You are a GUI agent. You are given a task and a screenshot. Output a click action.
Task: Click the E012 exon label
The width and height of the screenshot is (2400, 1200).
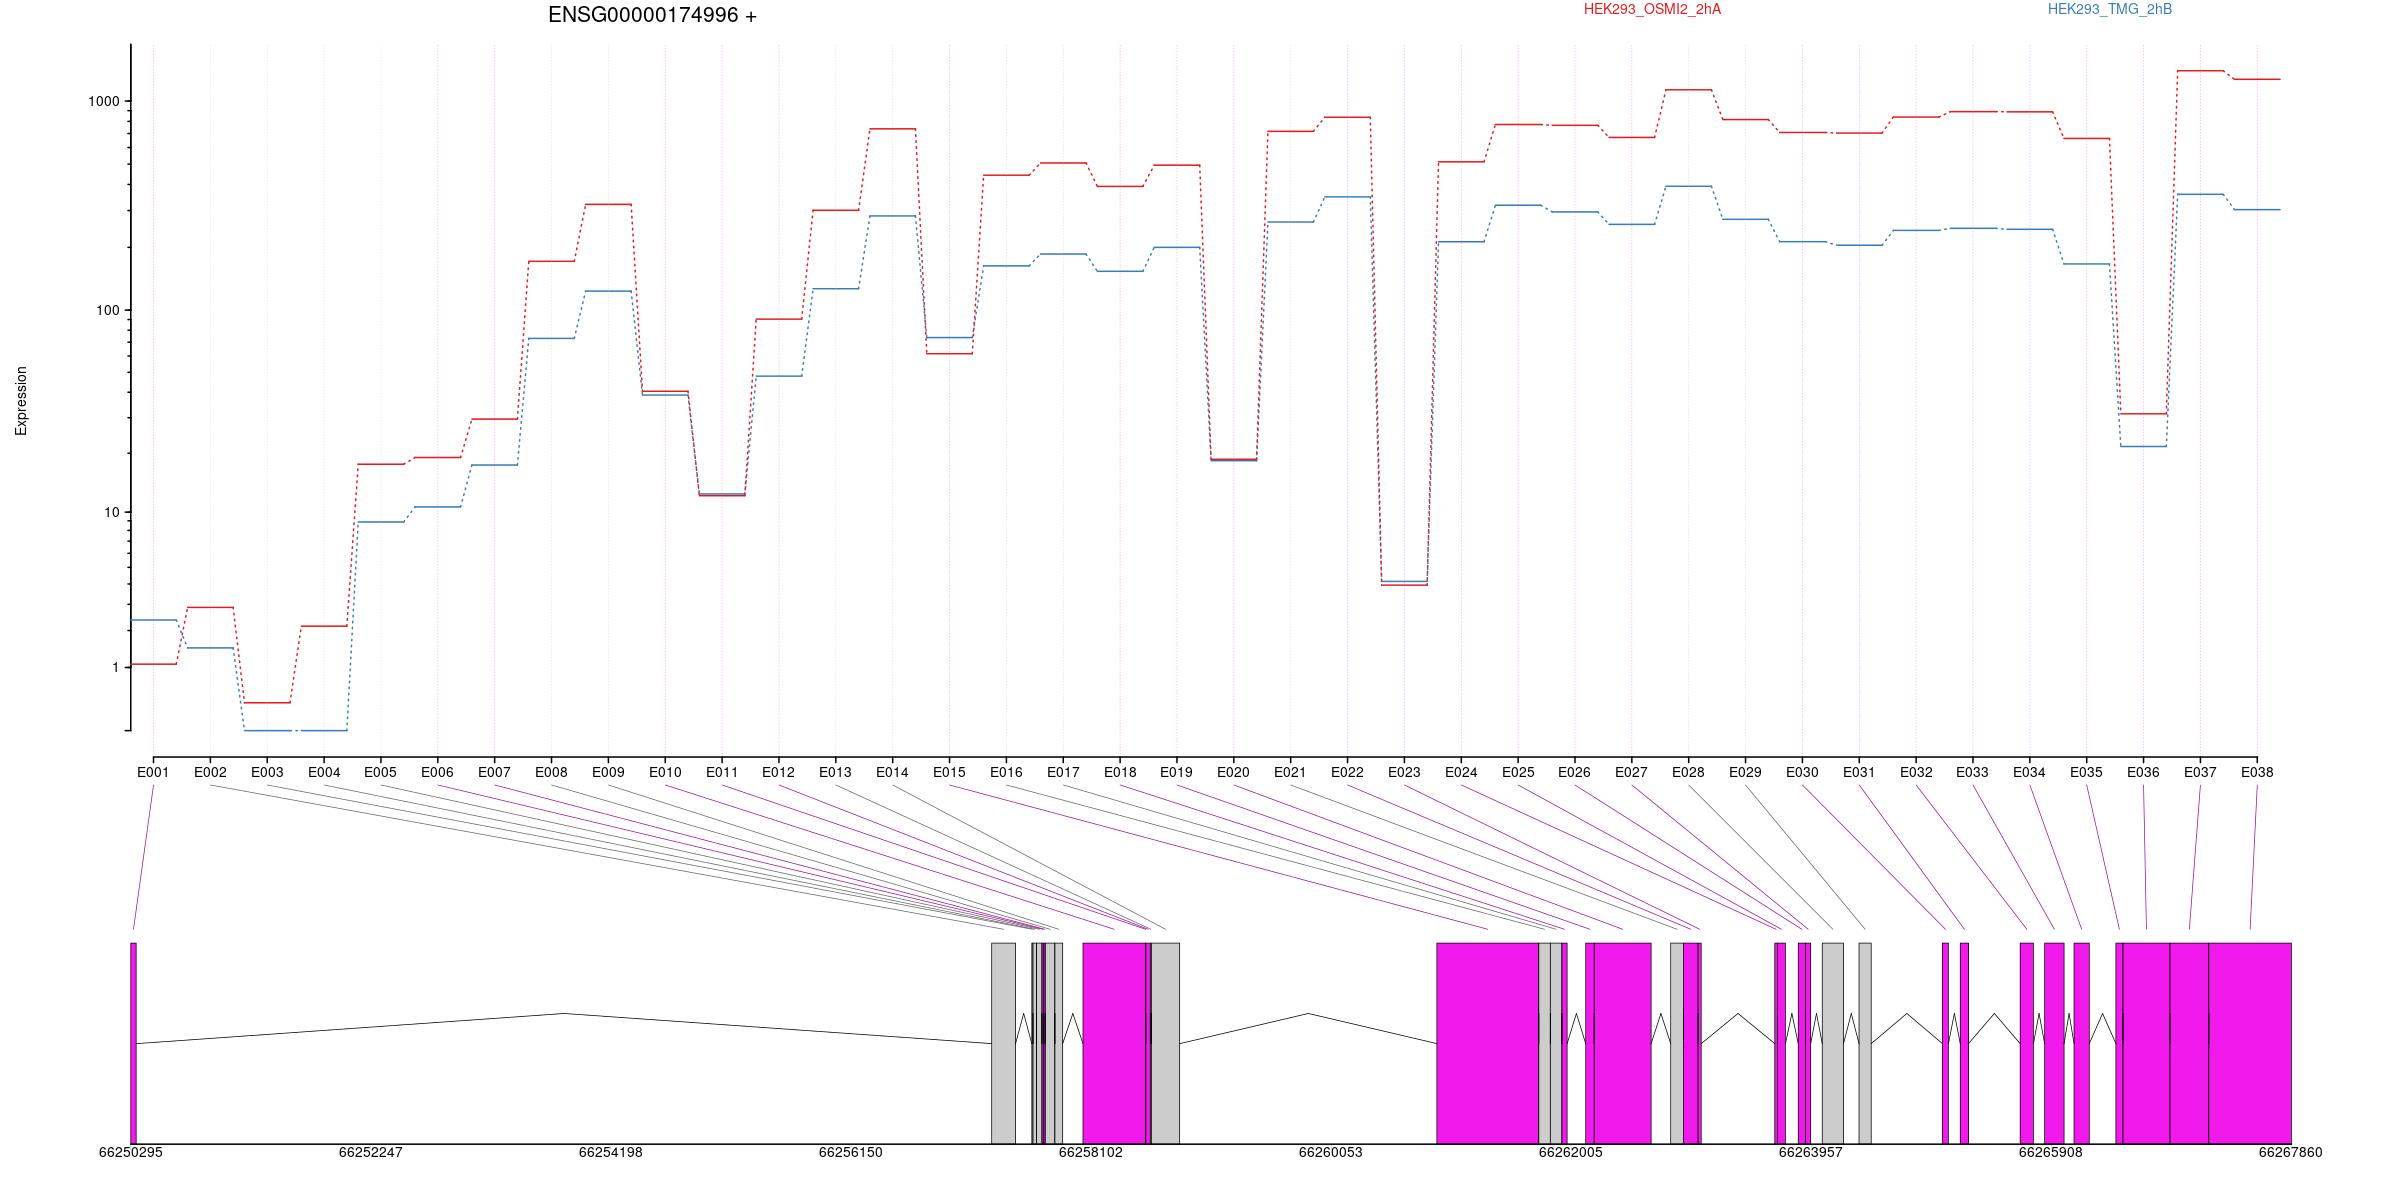tap(778, 772)
